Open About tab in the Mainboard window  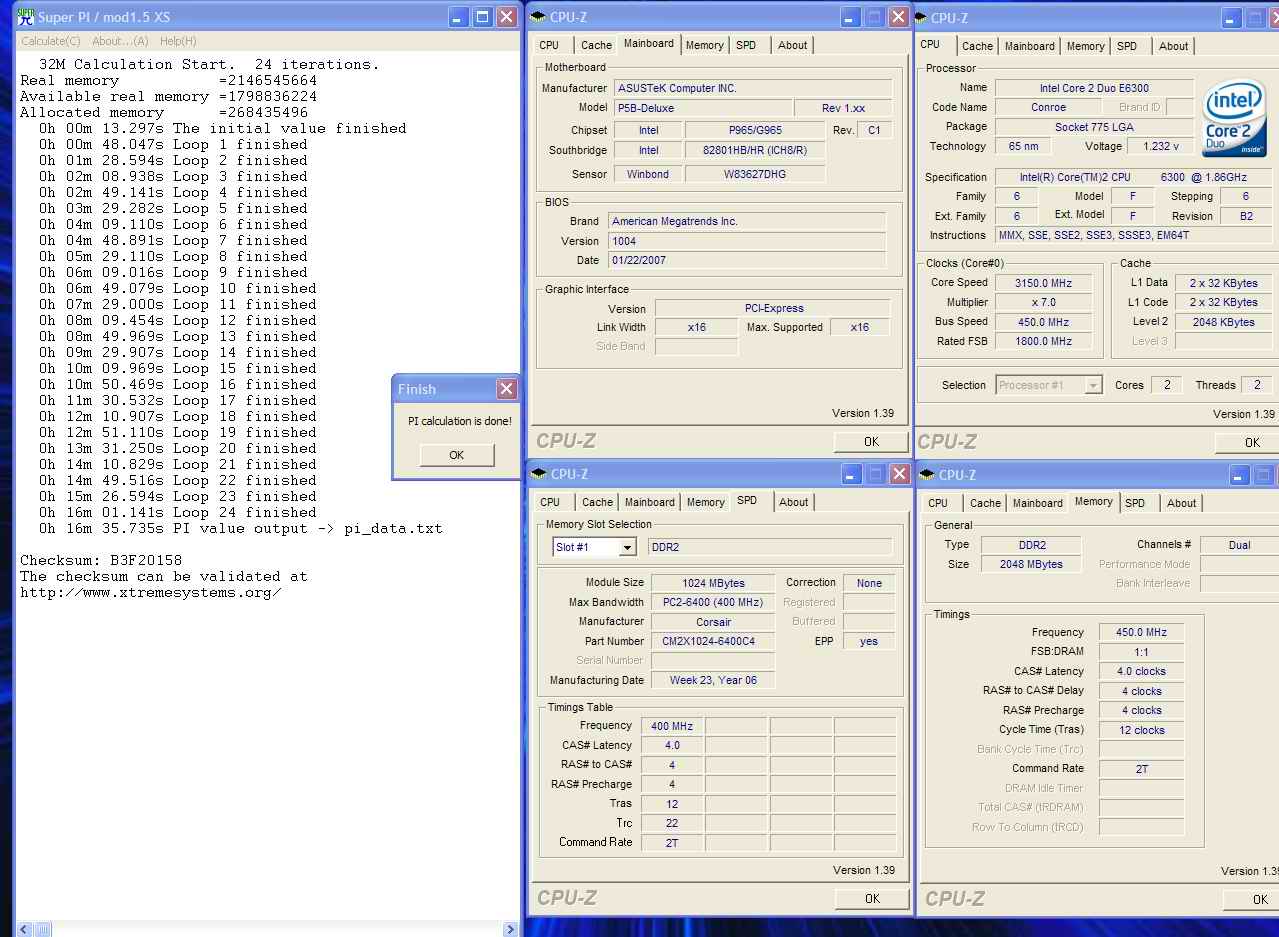(x=793, y=45)
